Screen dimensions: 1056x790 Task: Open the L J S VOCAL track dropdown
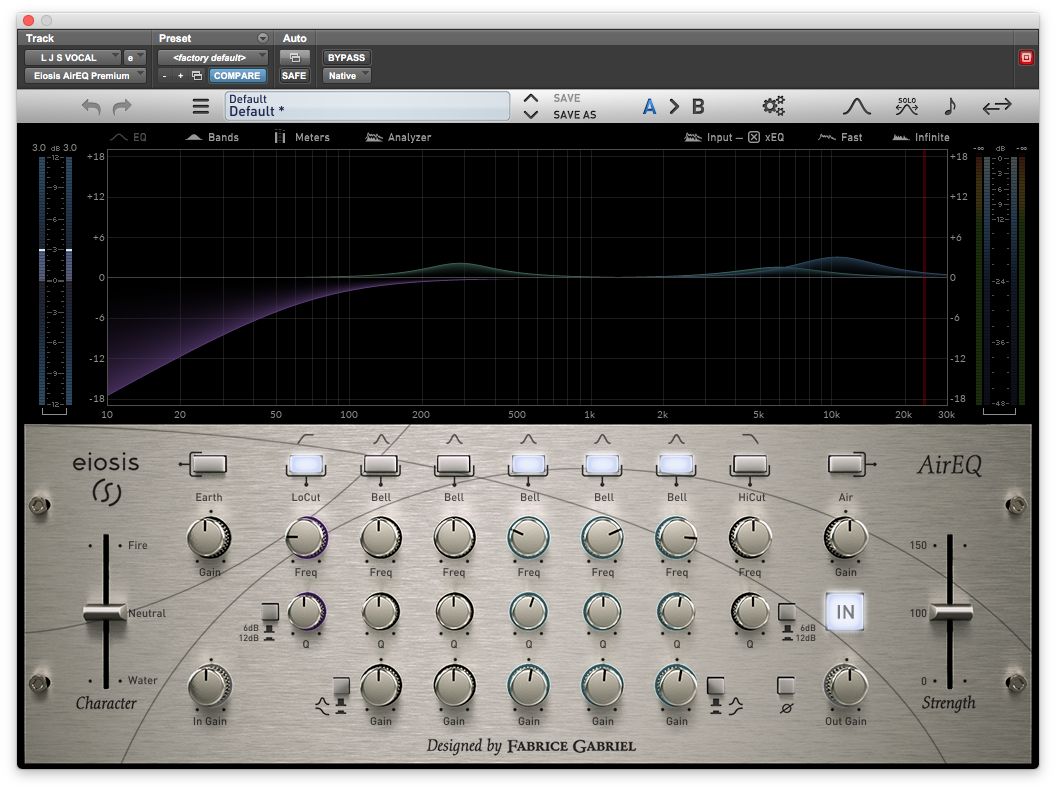73,58
